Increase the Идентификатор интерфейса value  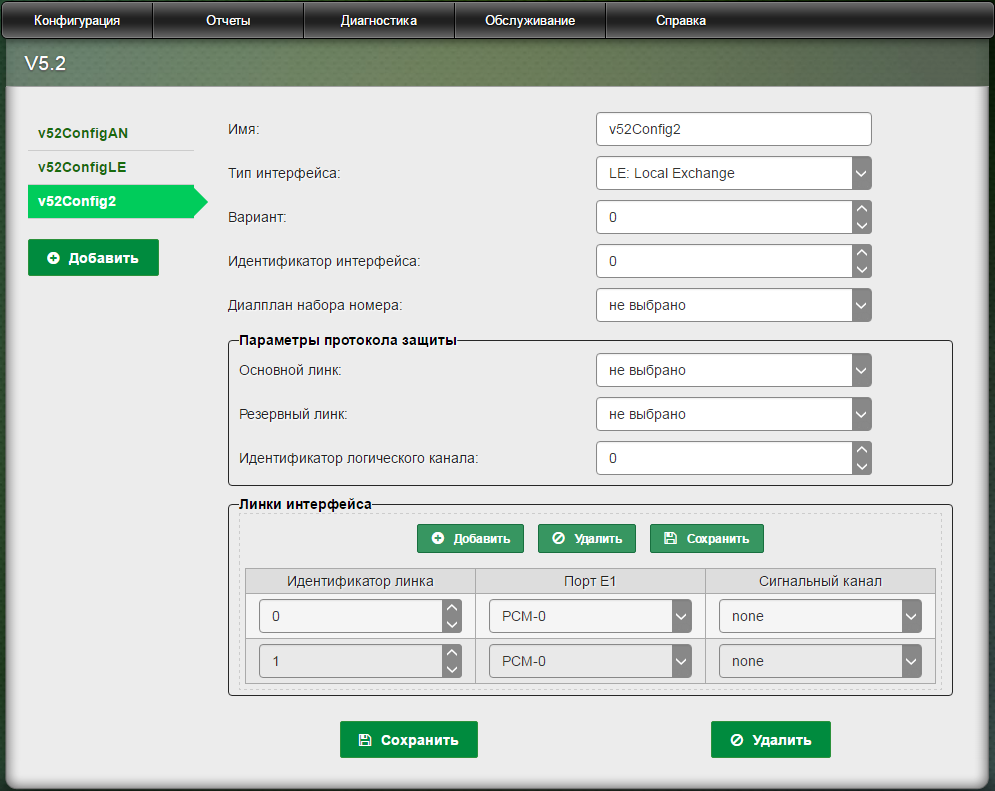862,252
